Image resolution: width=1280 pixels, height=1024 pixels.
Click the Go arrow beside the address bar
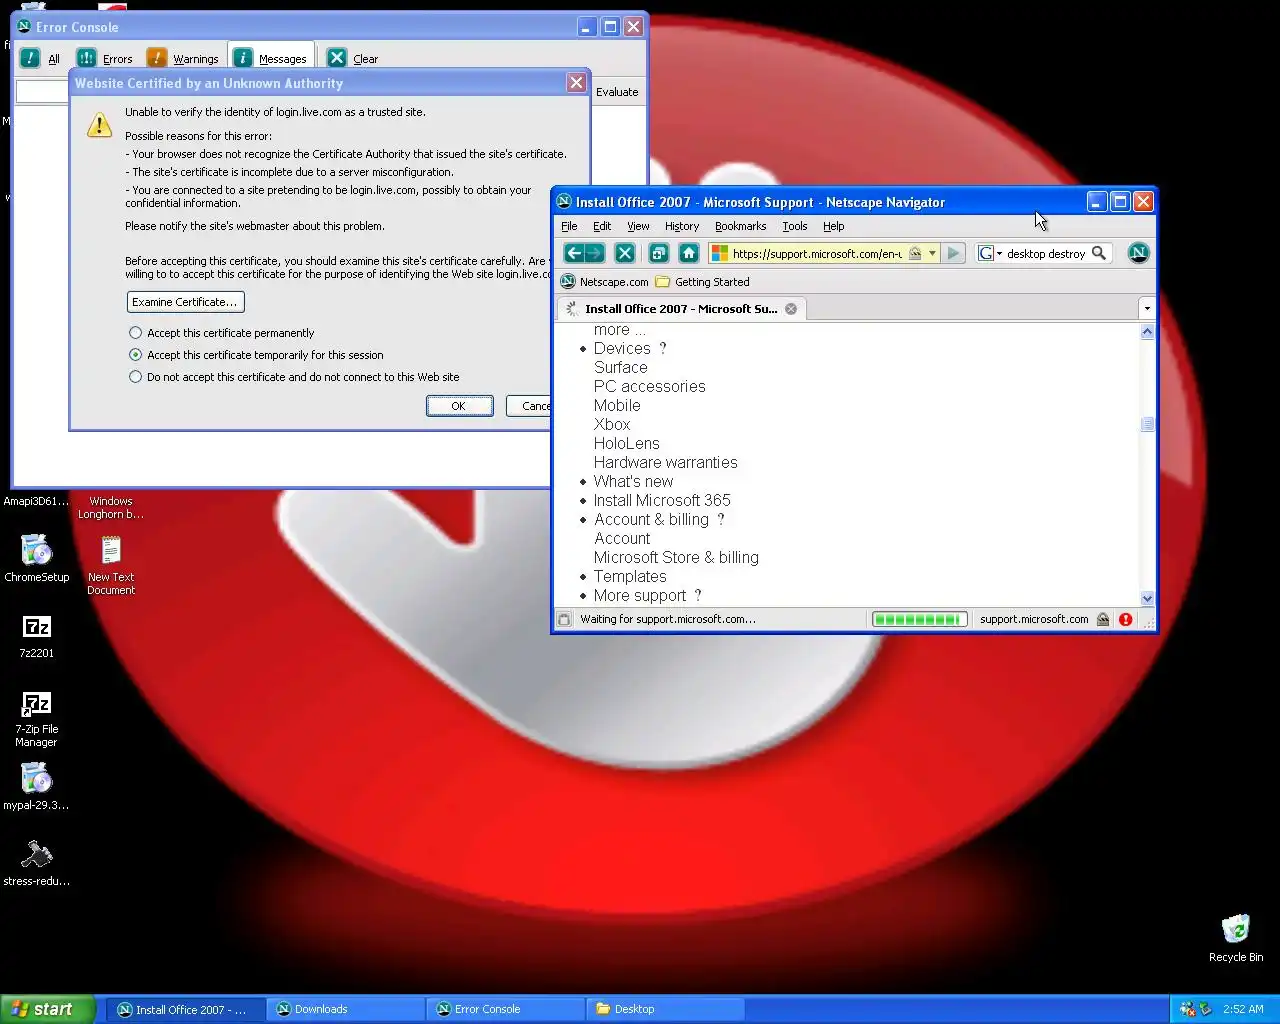(x=954, y=253)
